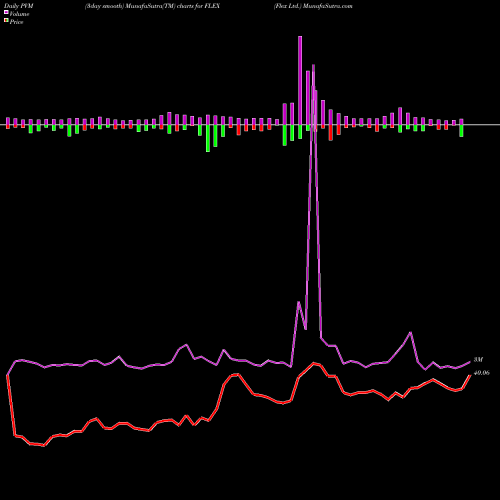Click the Price legend color swatch

click(x=6, y=21)
